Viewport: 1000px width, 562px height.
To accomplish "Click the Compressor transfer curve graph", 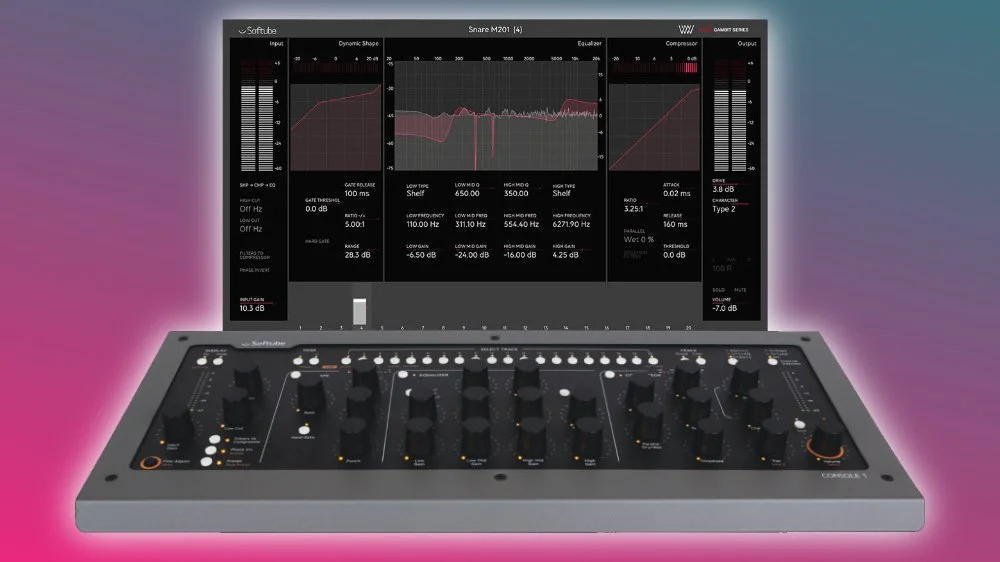I will (654, 128).
